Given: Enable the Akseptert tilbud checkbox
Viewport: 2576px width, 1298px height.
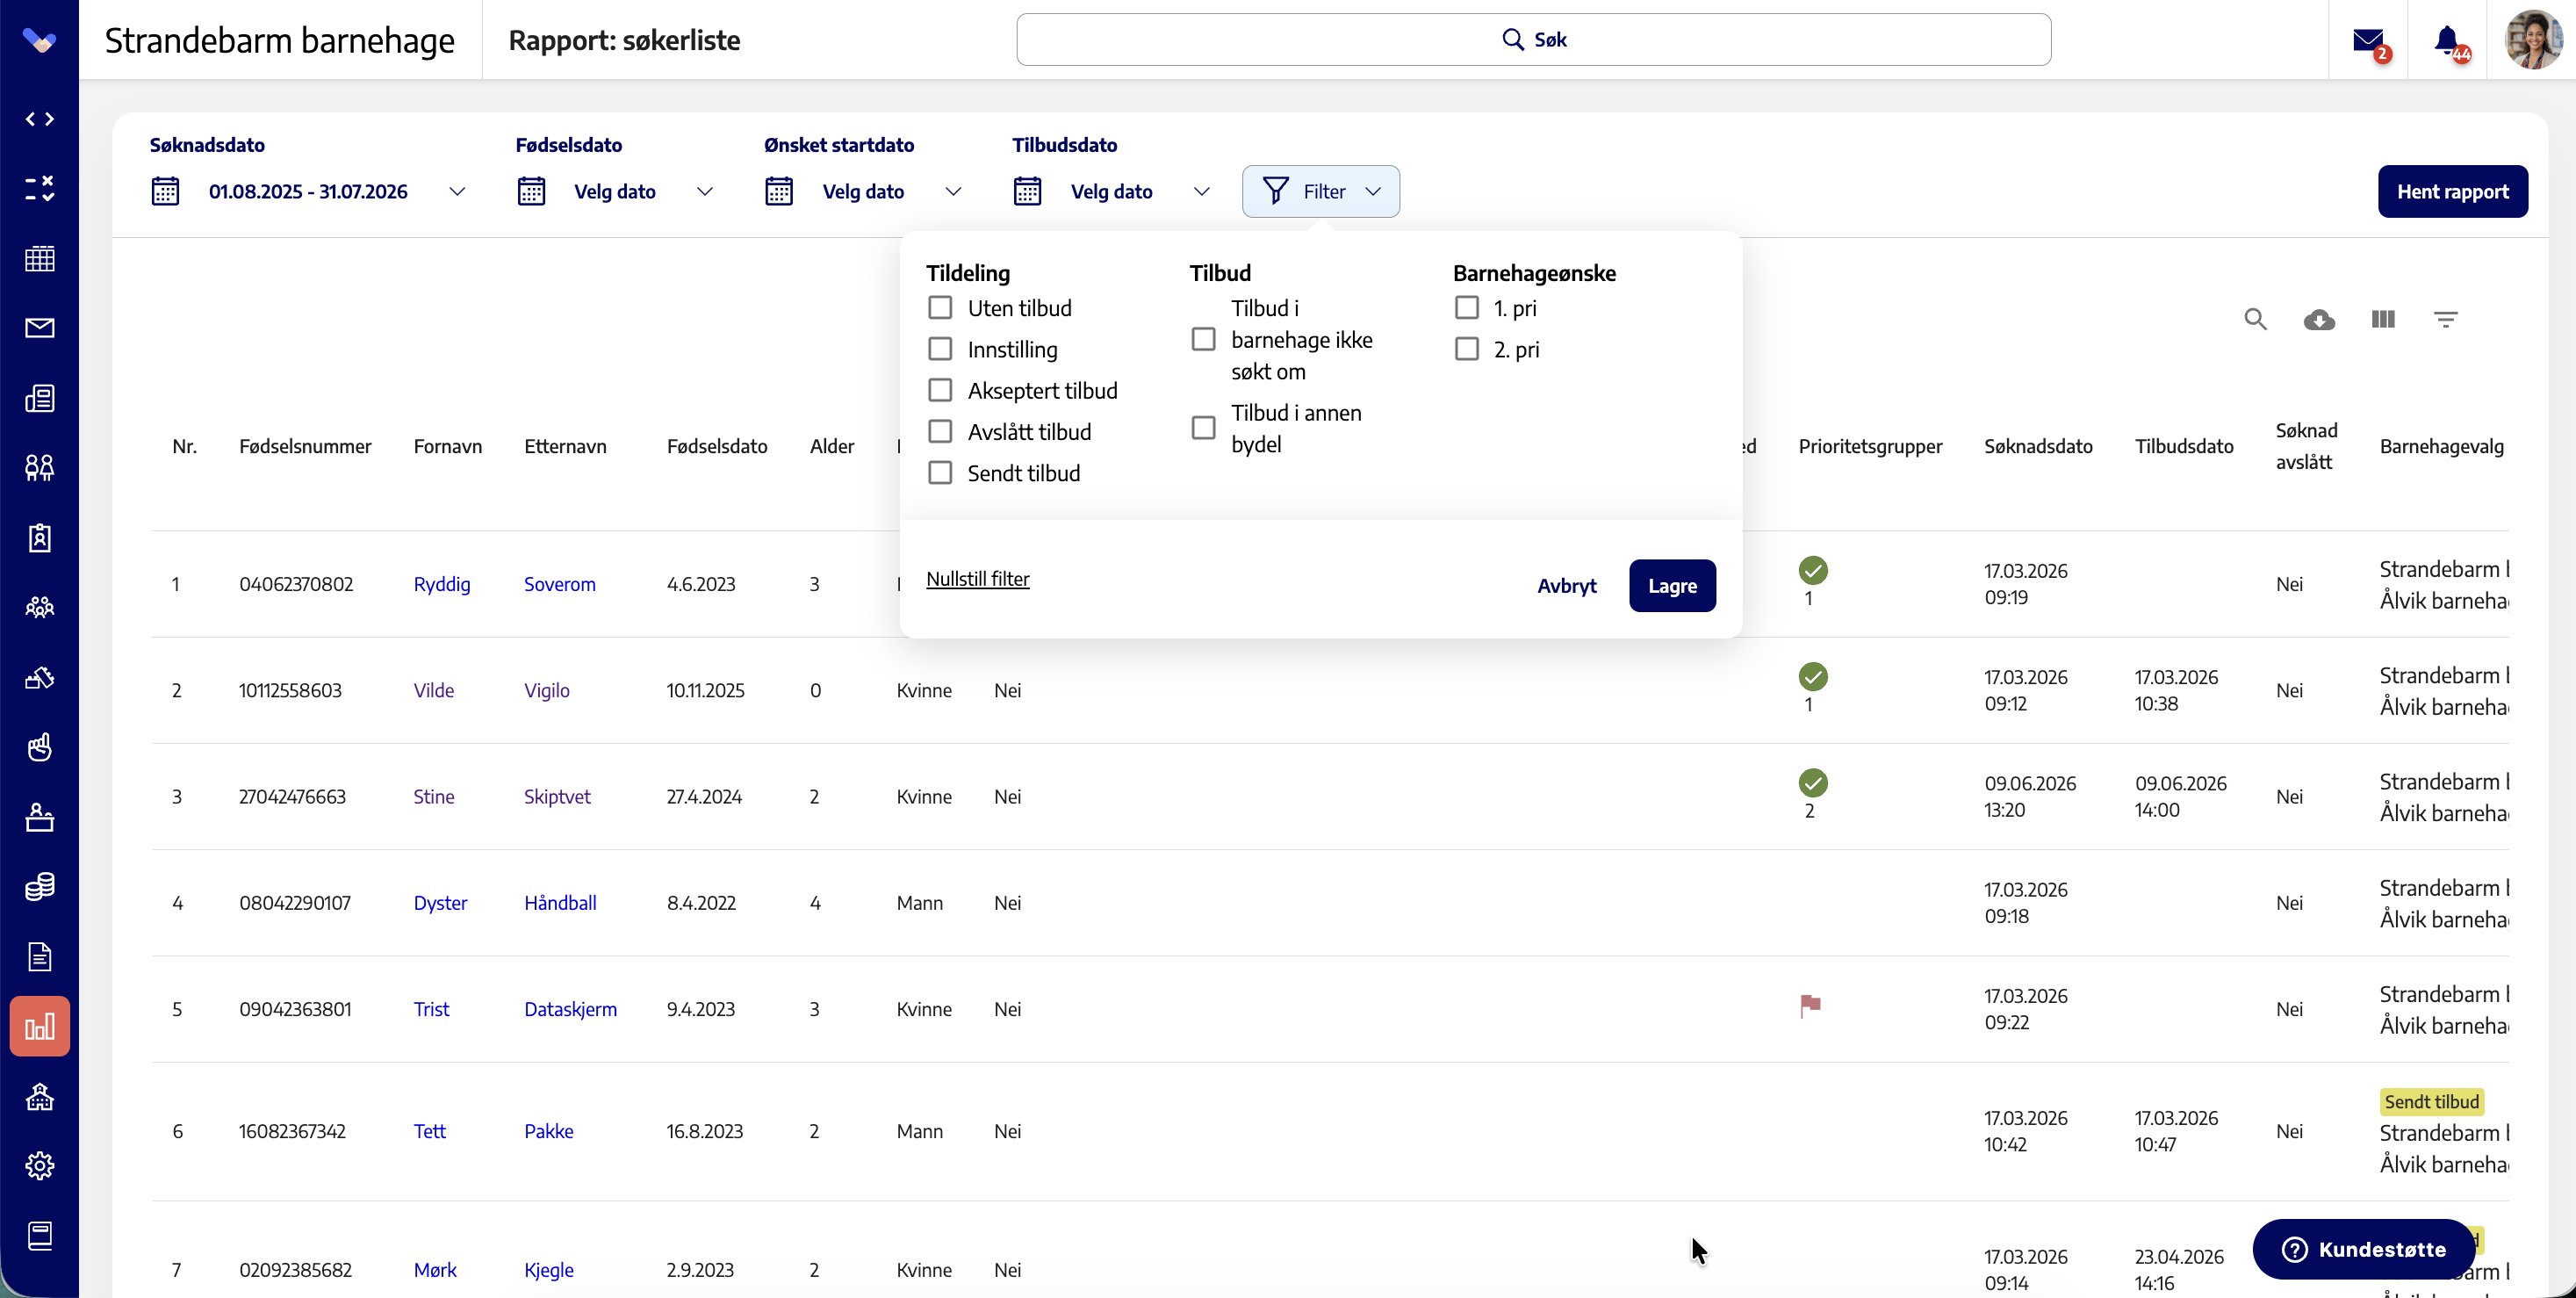Looking at the screenshot, I should (940, 391).
